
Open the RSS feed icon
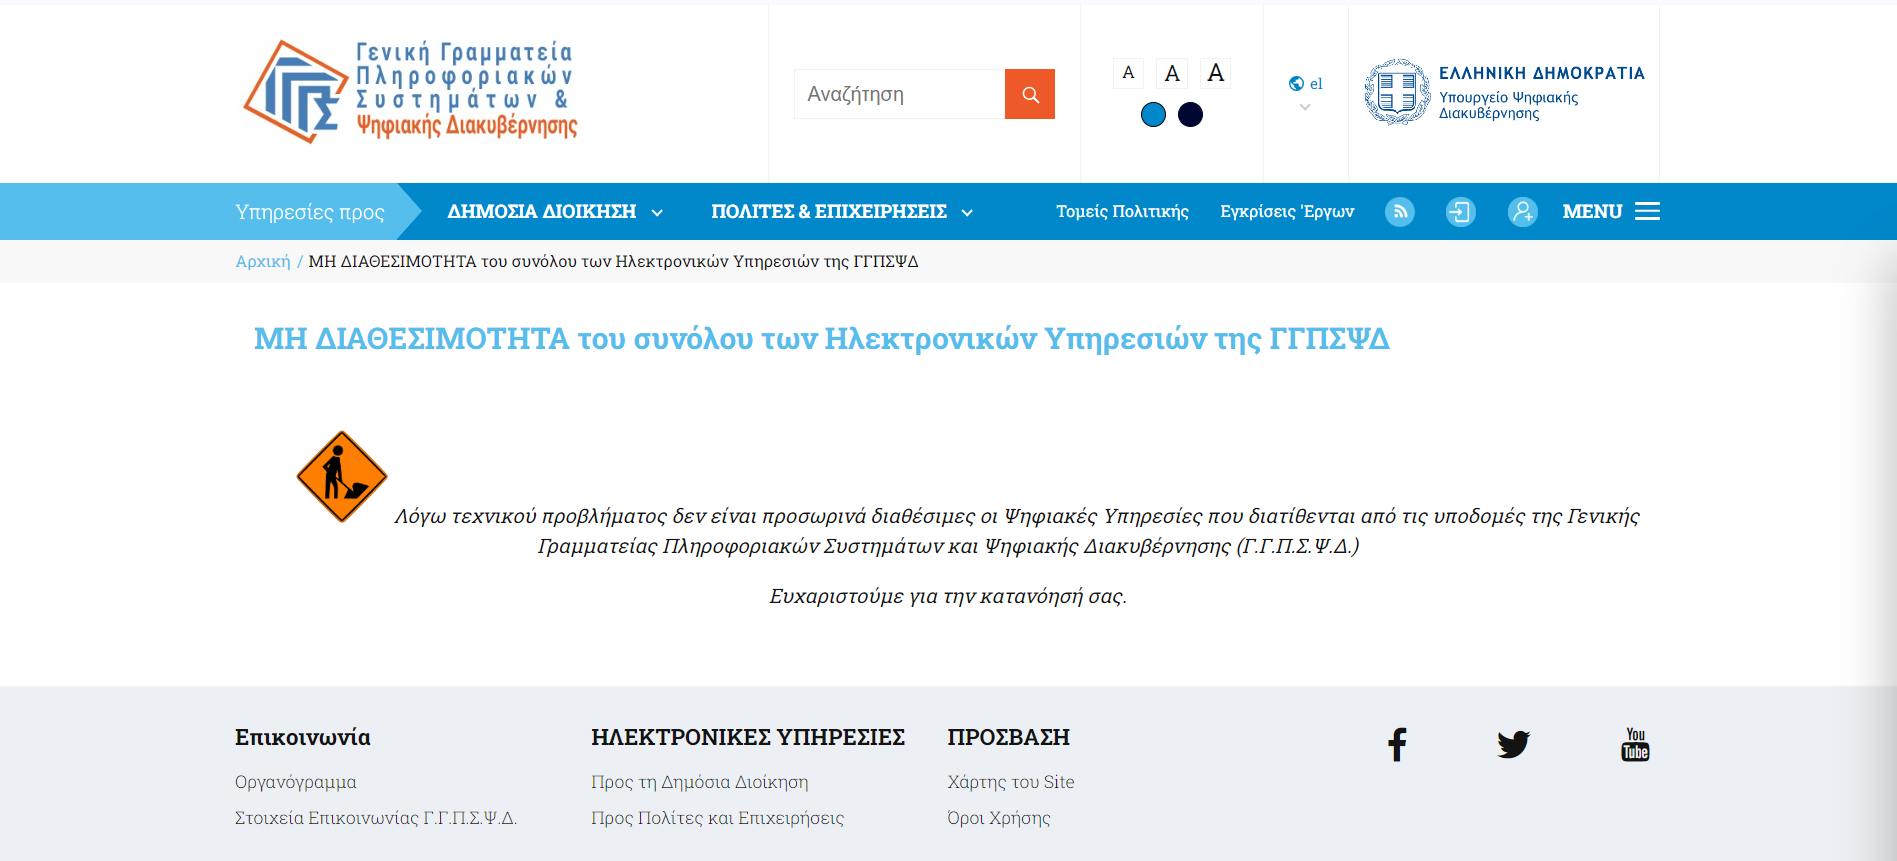point(1399,212)
